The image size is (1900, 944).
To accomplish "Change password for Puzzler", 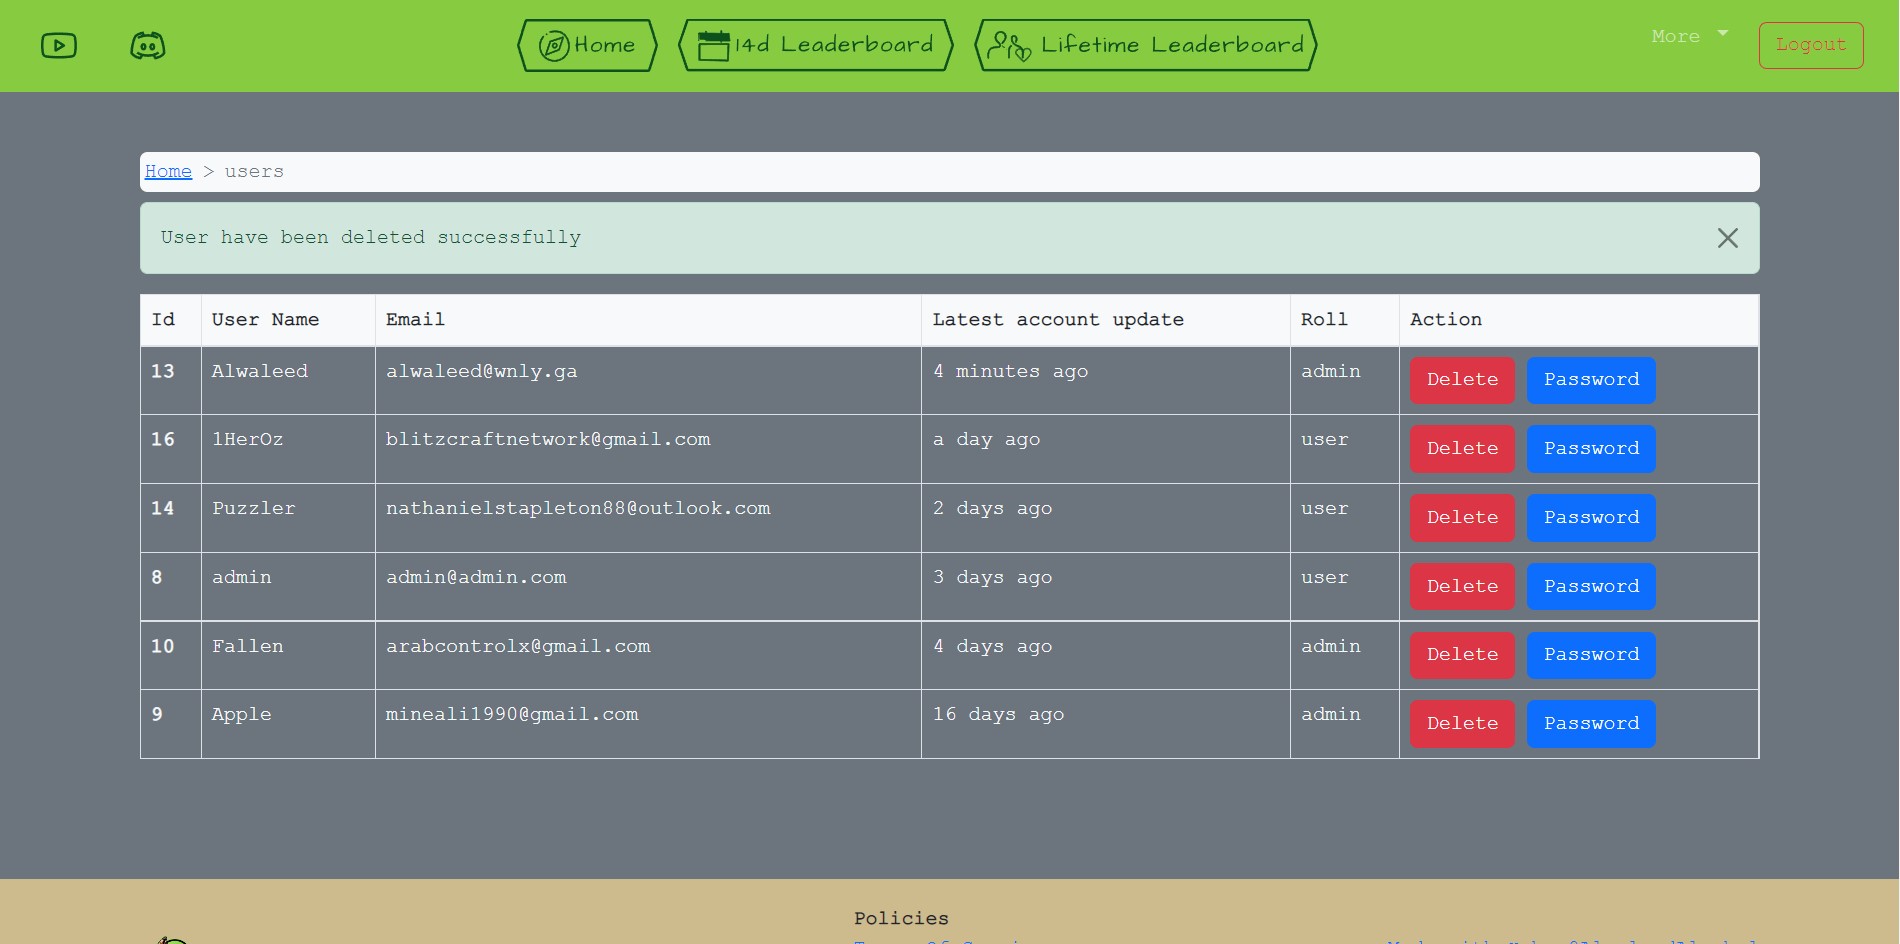I will coord(1591,518).
